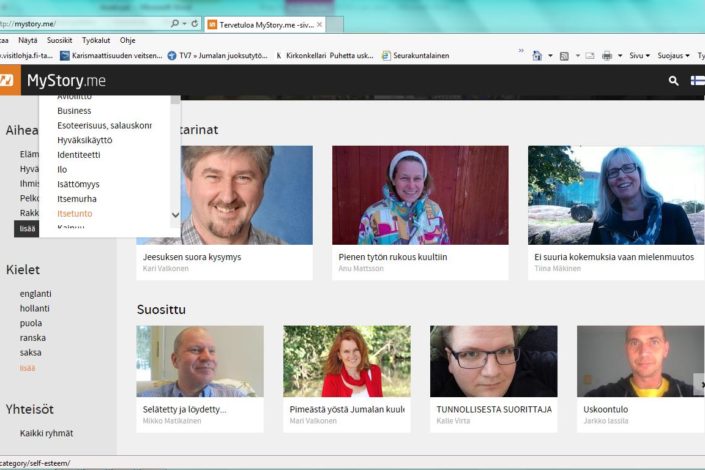This screenshot has width=705, height=470.
Task: Open the Sivu dropdown menu
Action: pos(639,56)
